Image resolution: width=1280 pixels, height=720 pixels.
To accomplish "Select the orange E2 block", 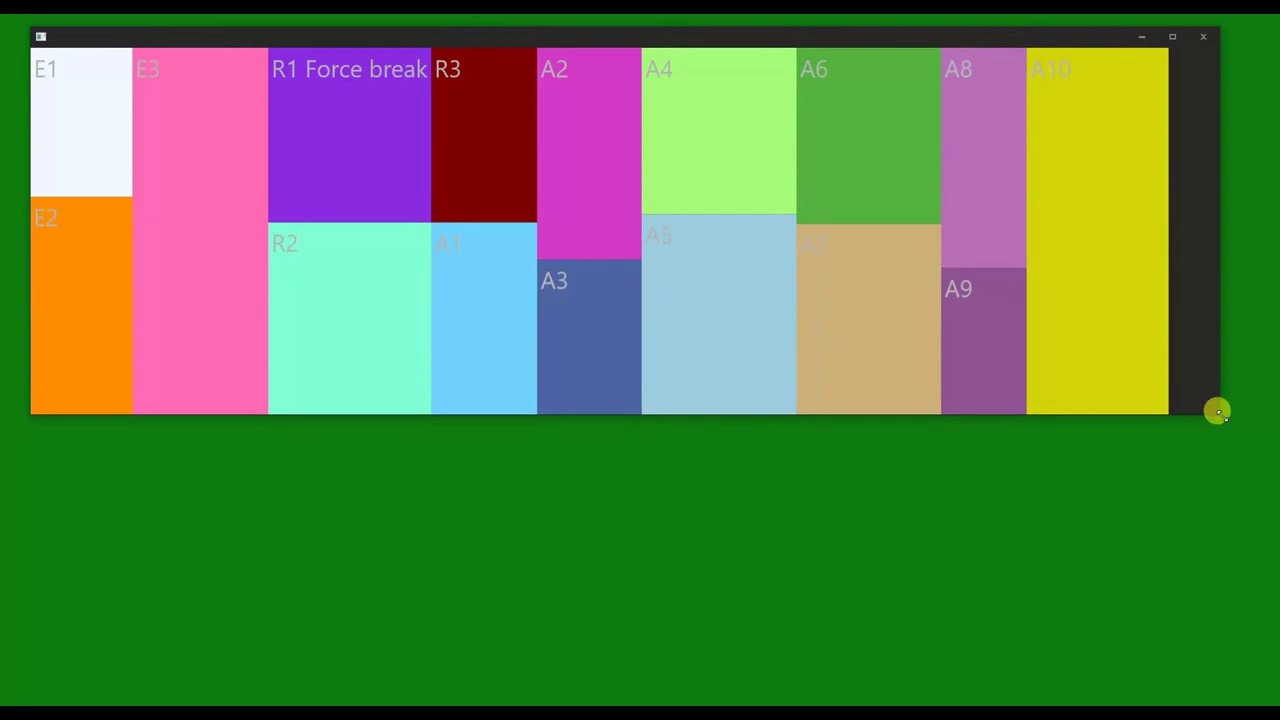I will click(81, 306).
